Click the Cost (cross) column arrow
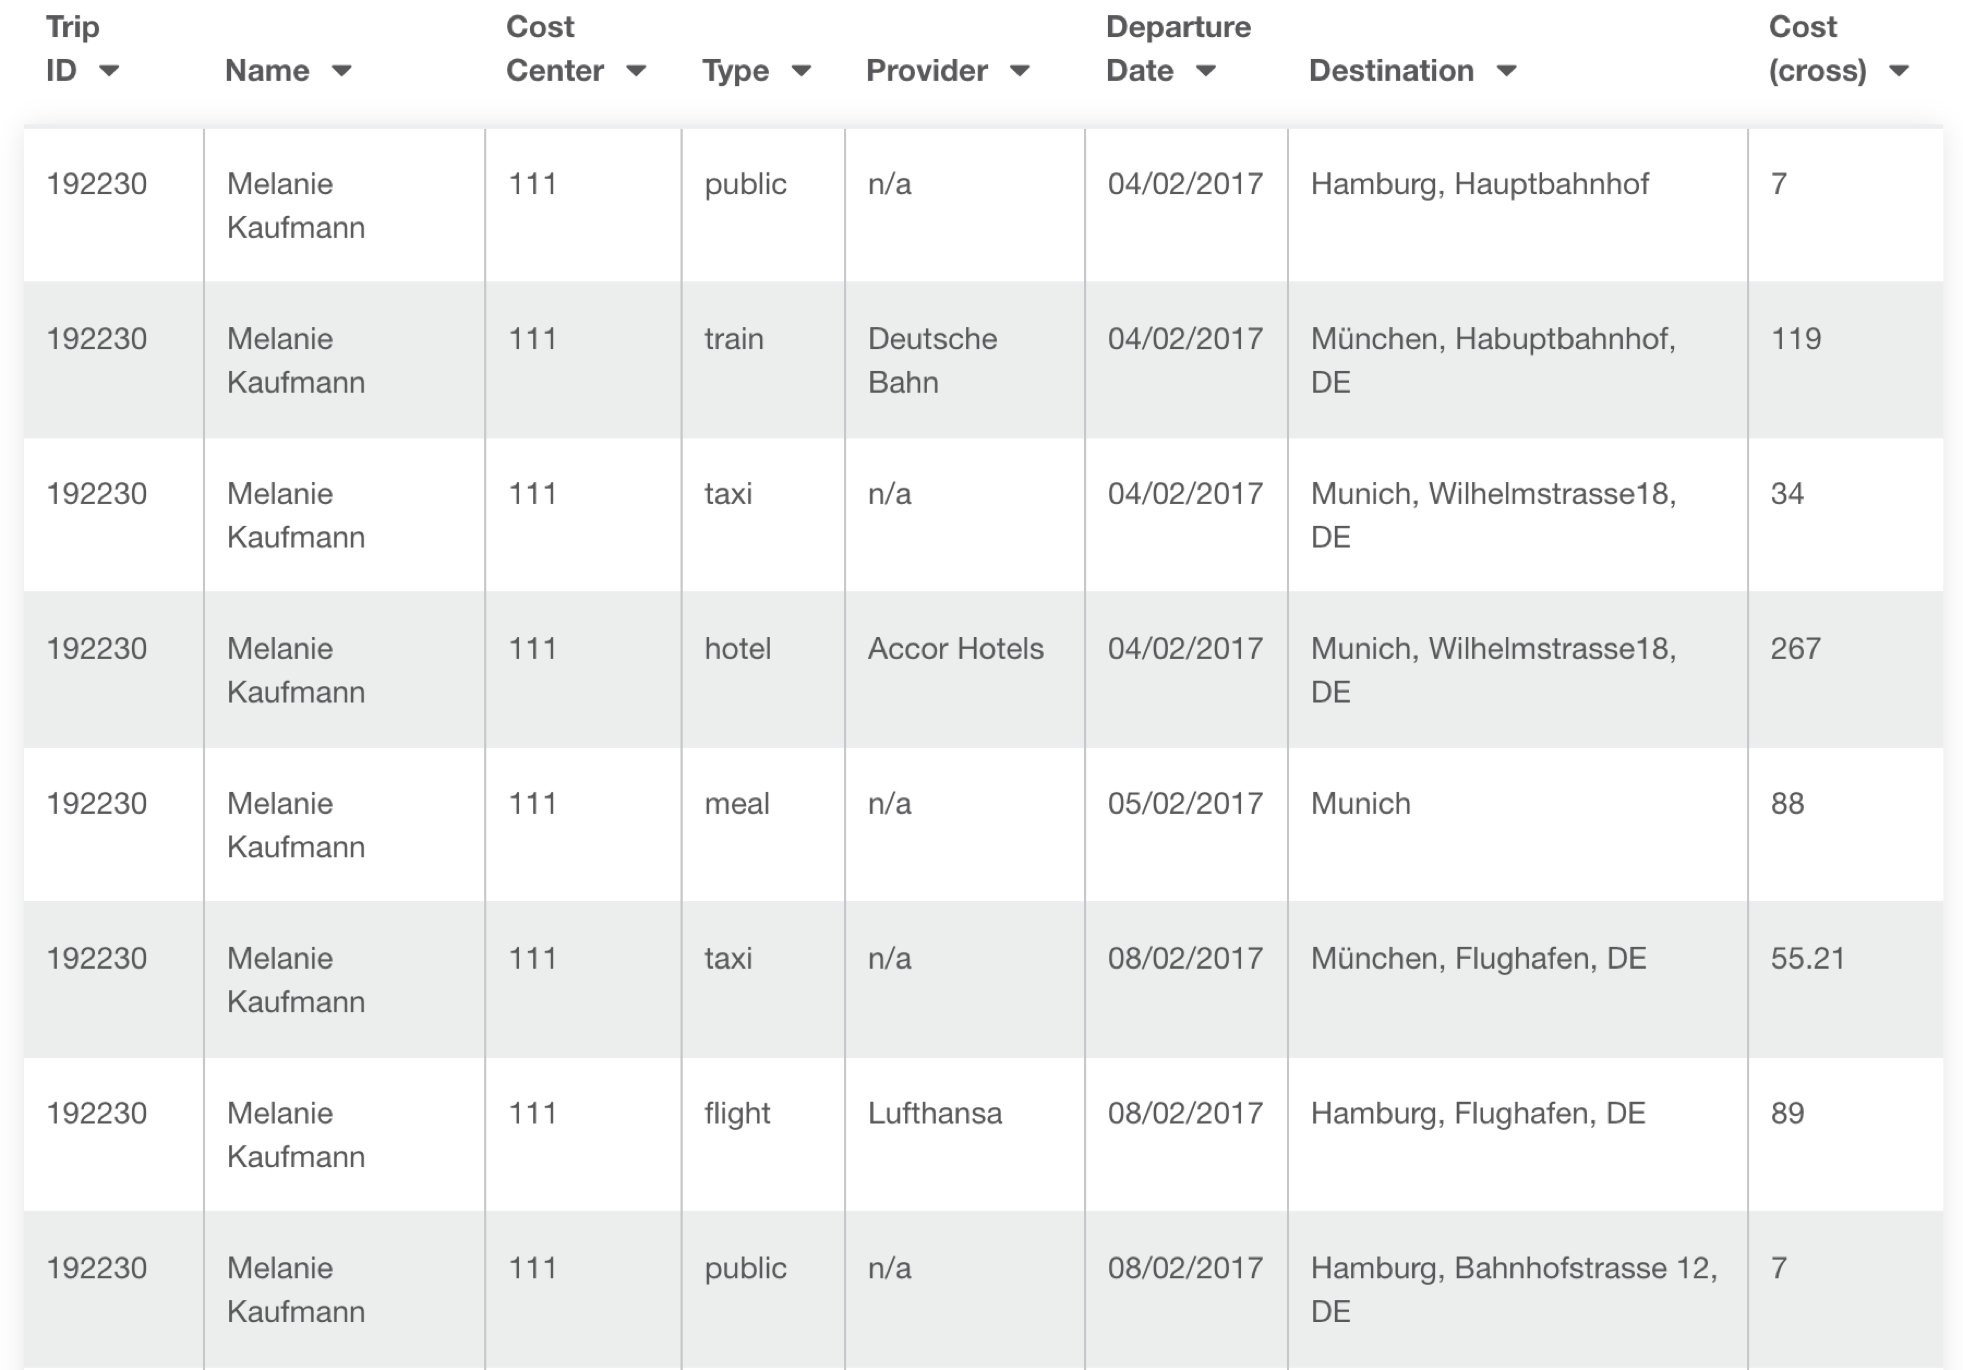 click(1899, 71)
